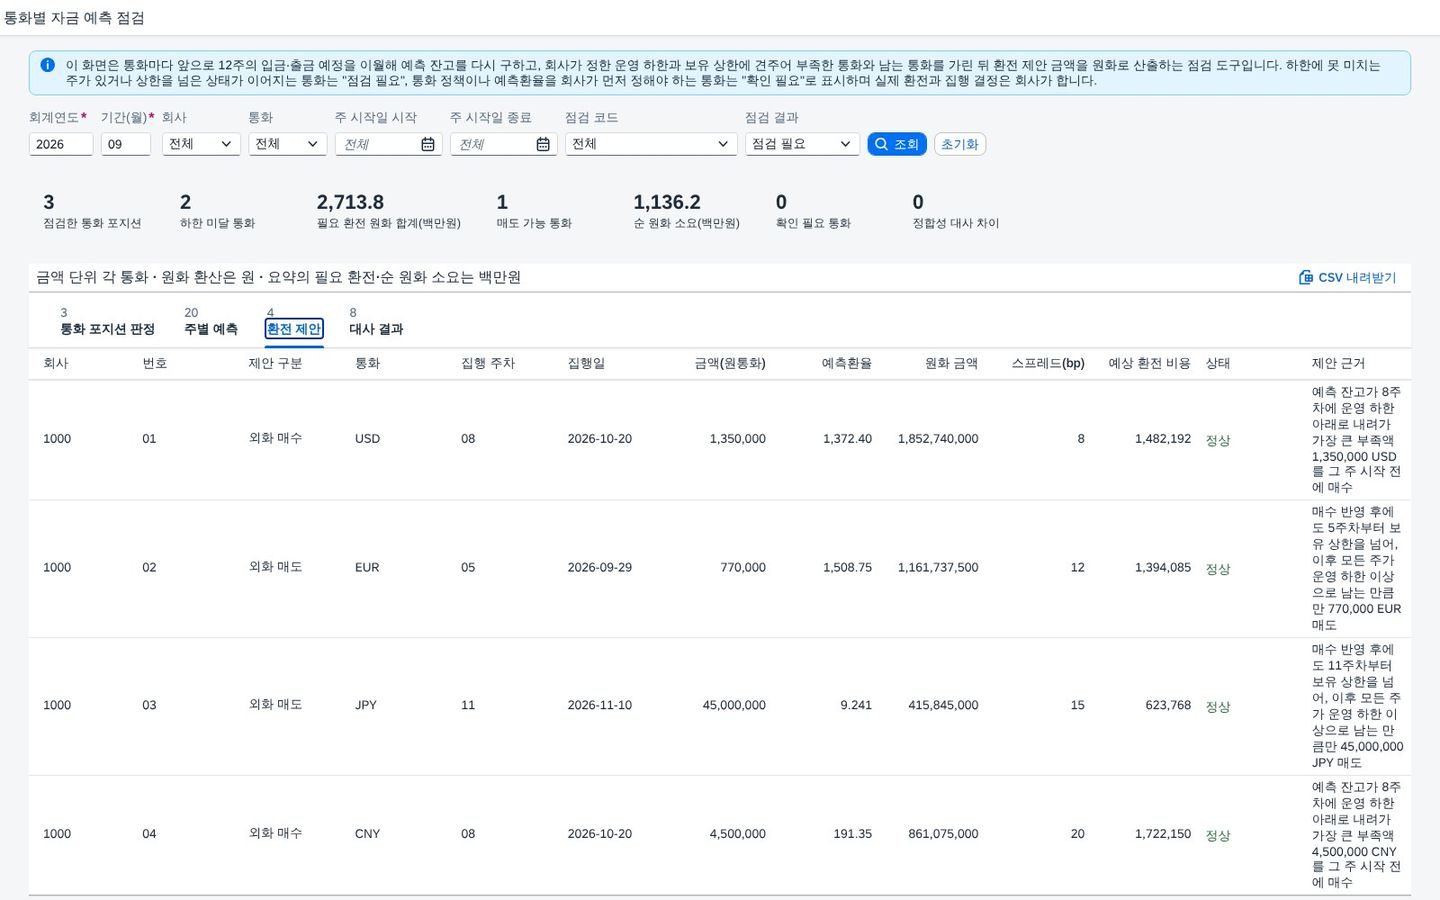Click the 하한 미달 통화 summary value
This screenshot has width=1440, height=900.
[x=186, y=202]
